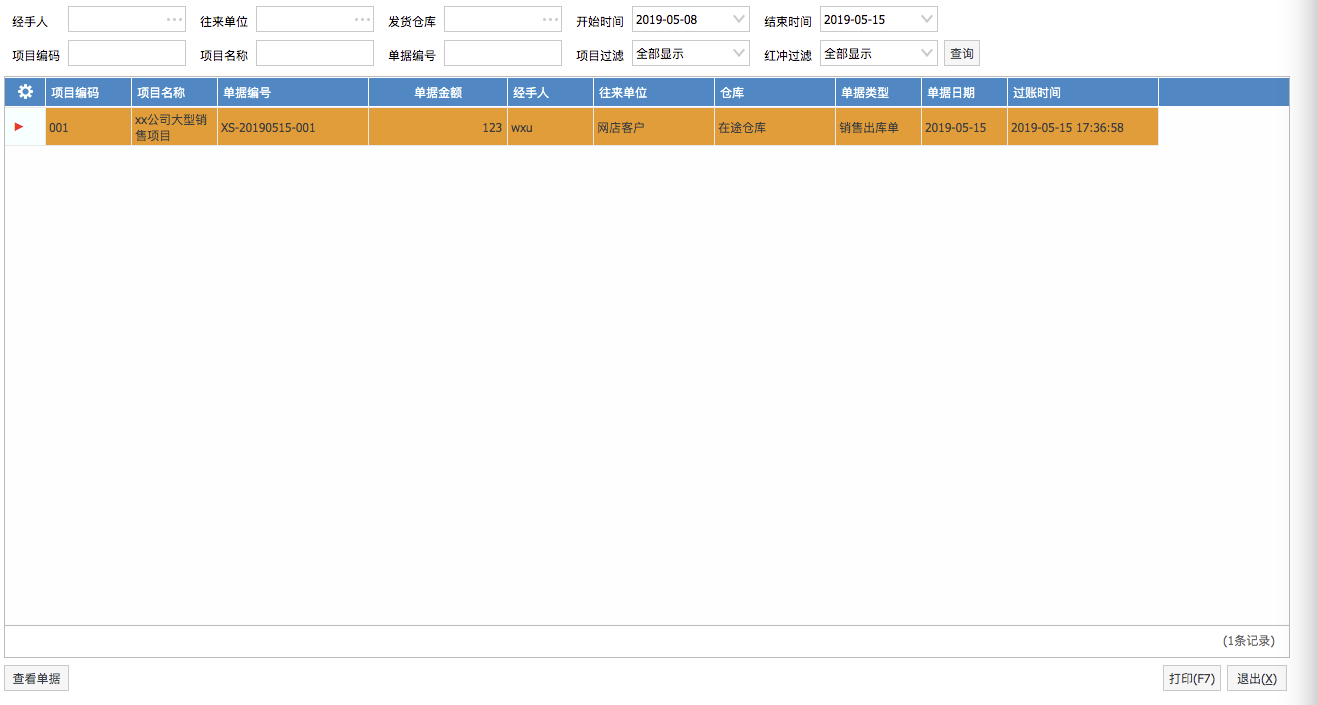Sort by the 单据日期 column header
The width and height of the screenshot is (1318, 705).
pyautogui.click(x=964, y=92)
